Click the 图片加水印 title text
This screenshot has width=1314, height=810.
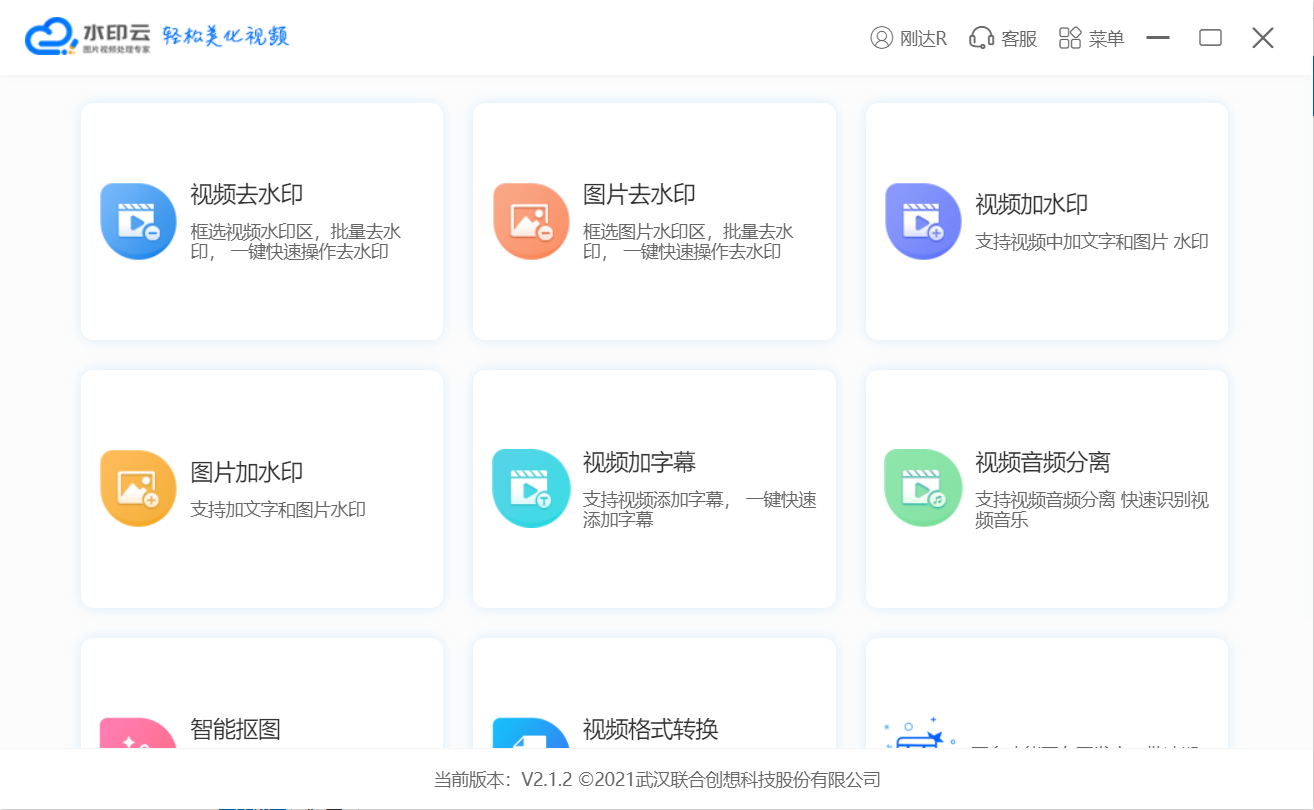point(246,472)
